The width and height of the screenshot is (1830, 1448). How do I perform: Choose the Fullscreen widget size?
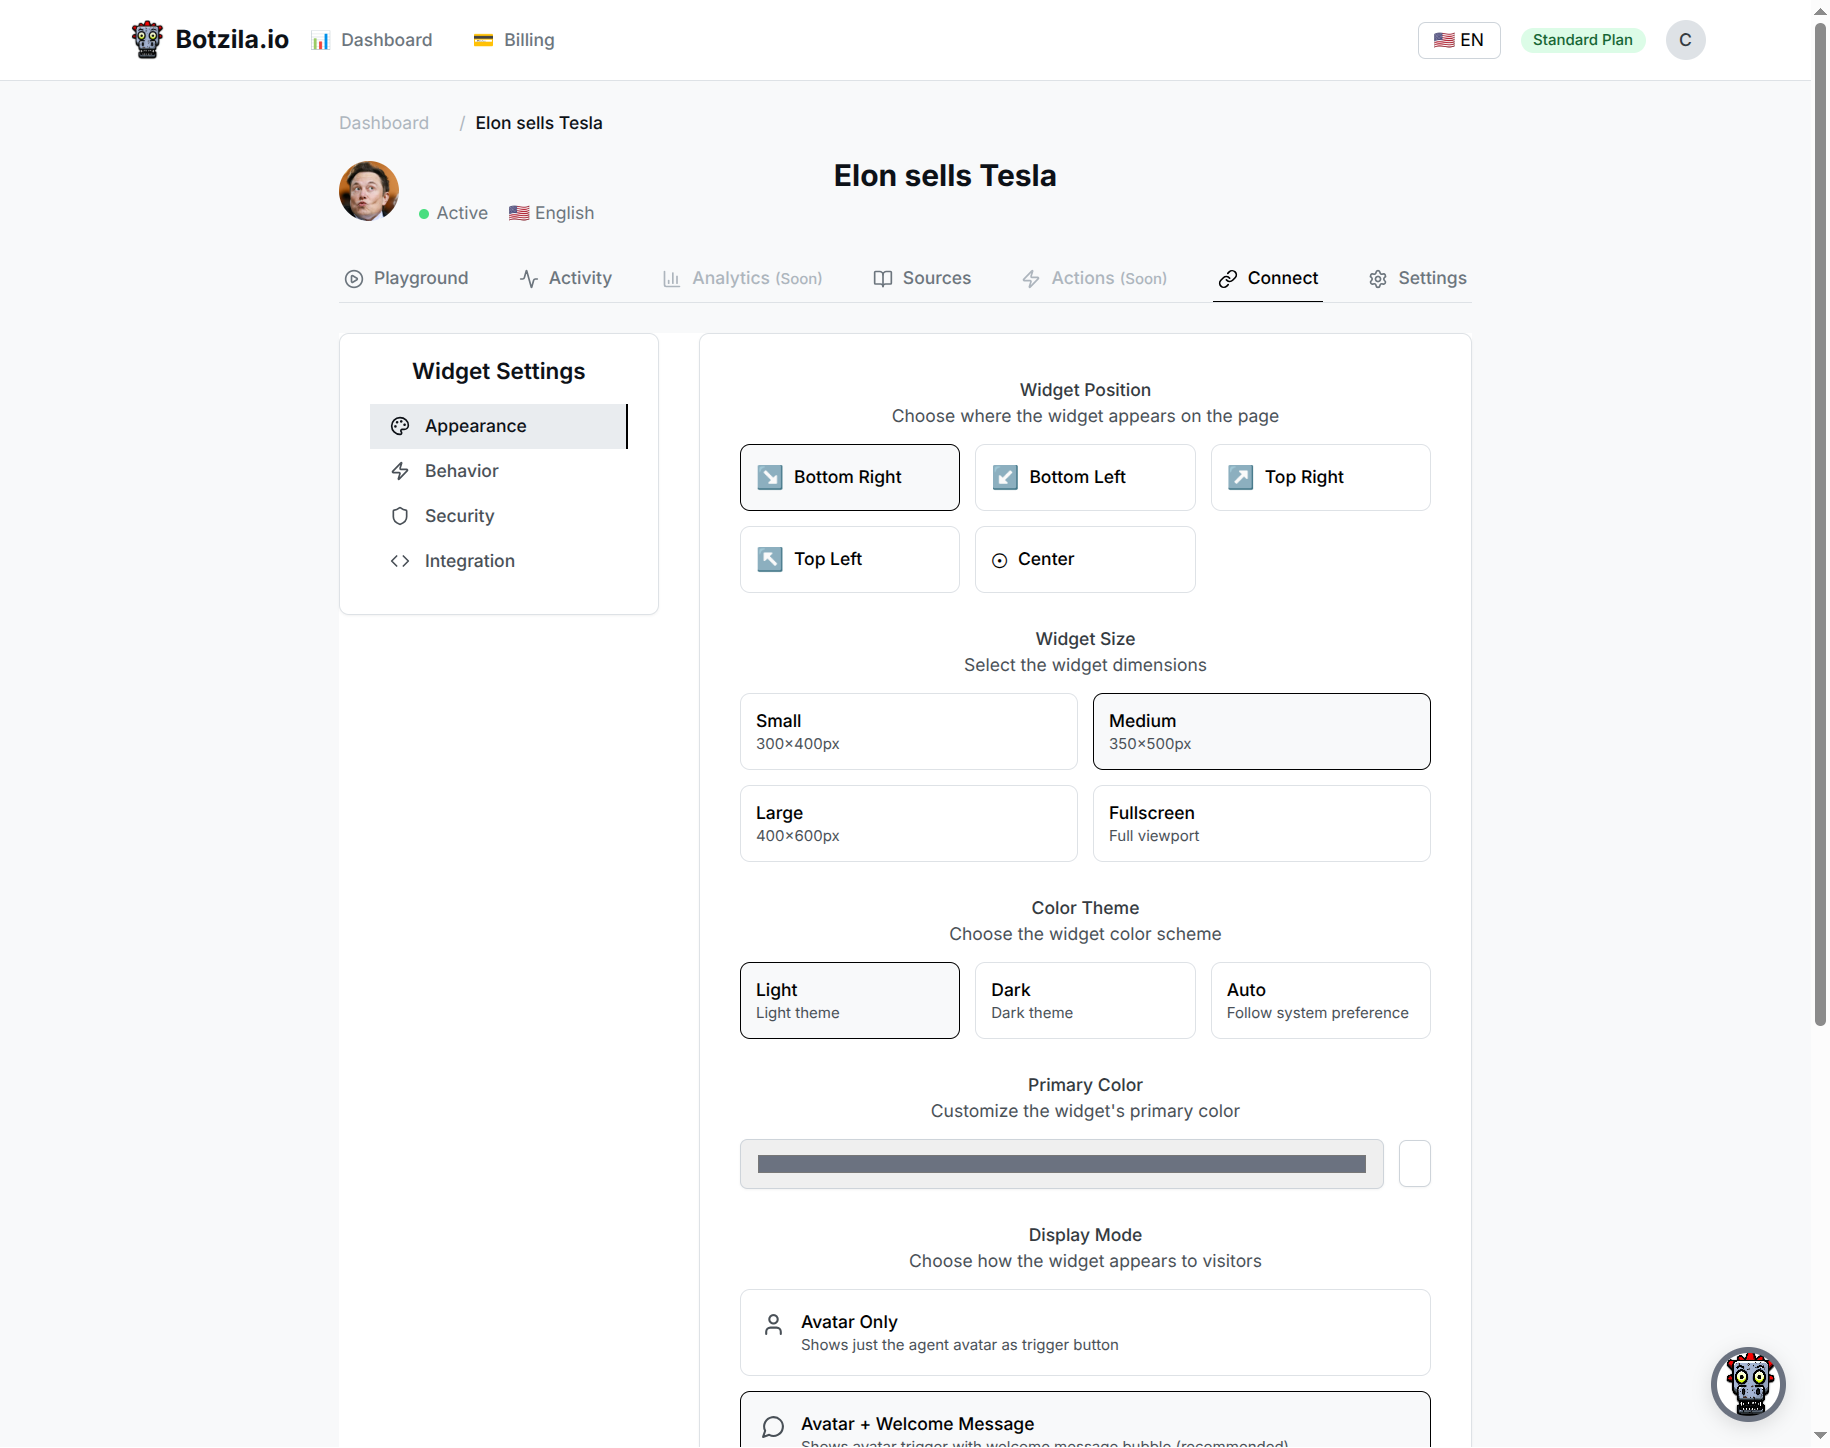(x=1262, y=823)
